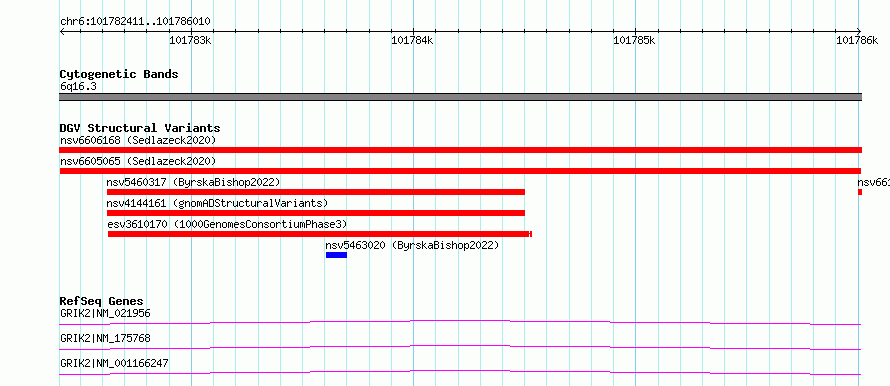Open the RefSeq Genes track heading
890x386 pixels.
[102, 301]
